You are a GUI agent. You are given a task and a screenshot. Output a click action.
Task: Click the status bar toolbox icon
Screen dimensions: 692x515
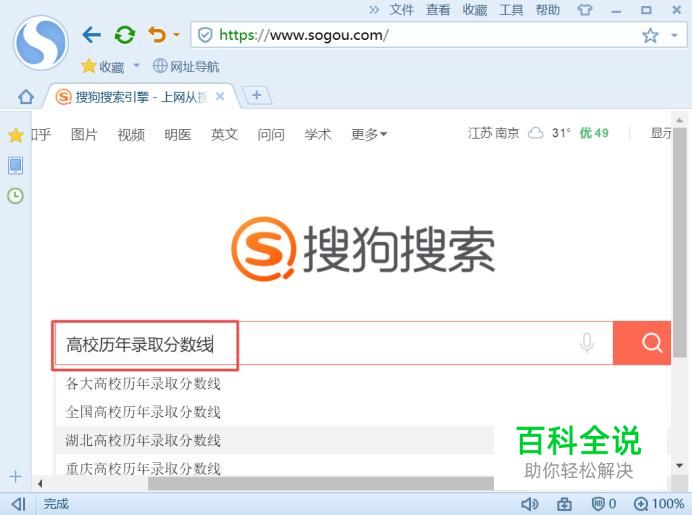pyautogui.click(x=564, y=504)
